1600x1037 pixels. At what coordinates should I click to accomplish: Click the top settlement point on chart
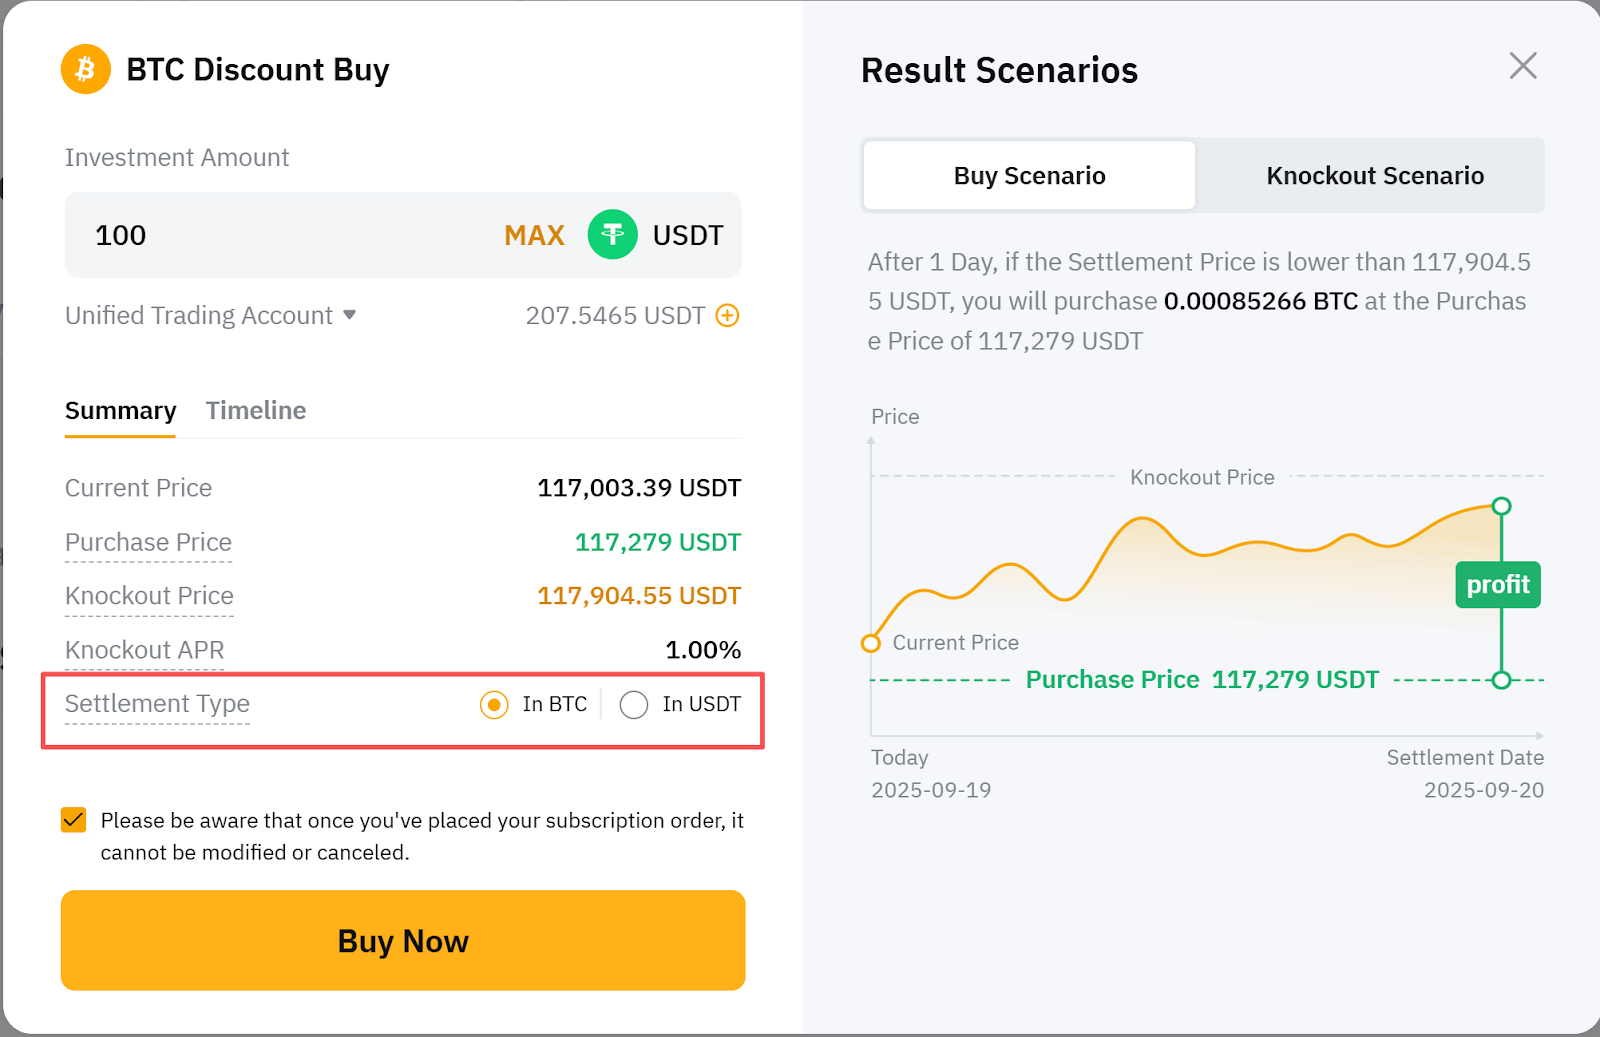1501,506
